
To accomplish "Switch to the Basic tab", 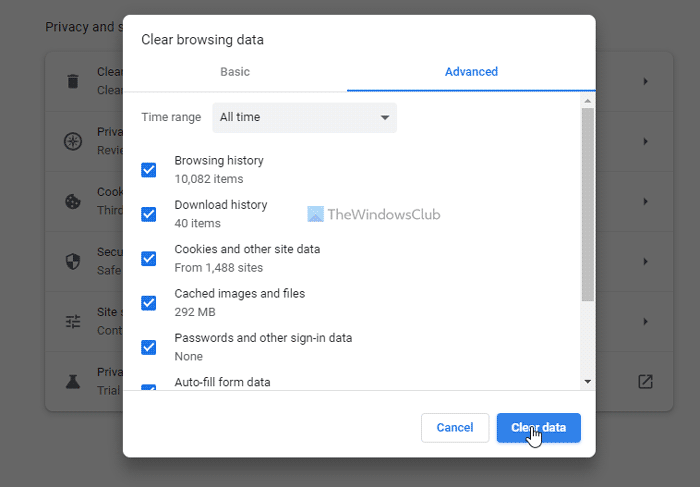I will (x=235, y=72).
